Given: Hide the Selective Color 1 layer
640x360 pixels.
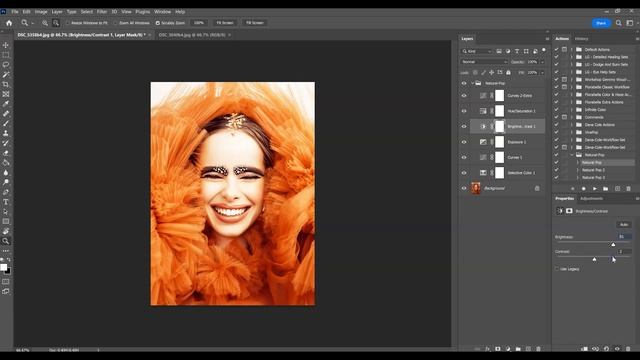Looking at the screenshot, I should pyautogui.click(x=464, y=173).
